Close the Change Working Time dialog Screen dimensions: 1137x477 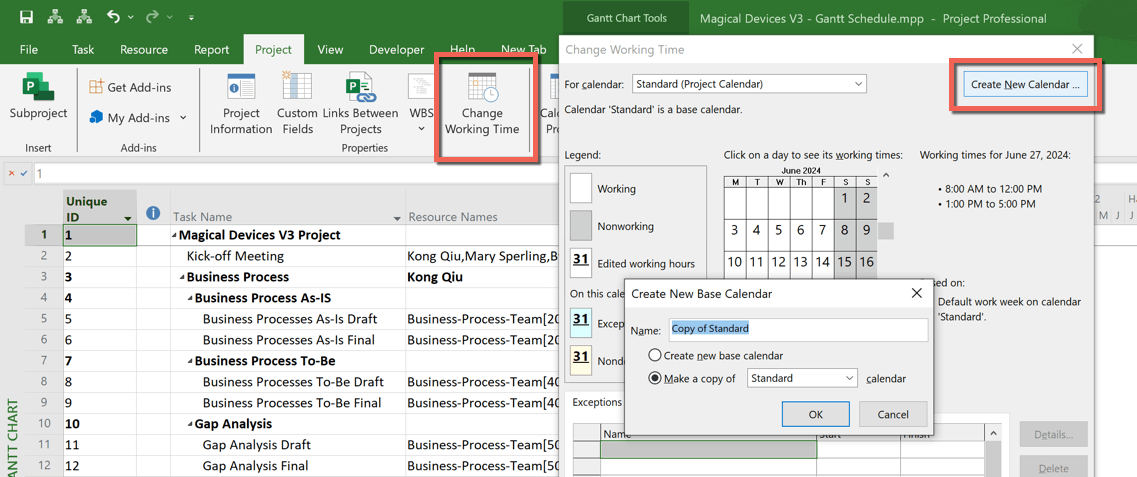[1077, 49]
